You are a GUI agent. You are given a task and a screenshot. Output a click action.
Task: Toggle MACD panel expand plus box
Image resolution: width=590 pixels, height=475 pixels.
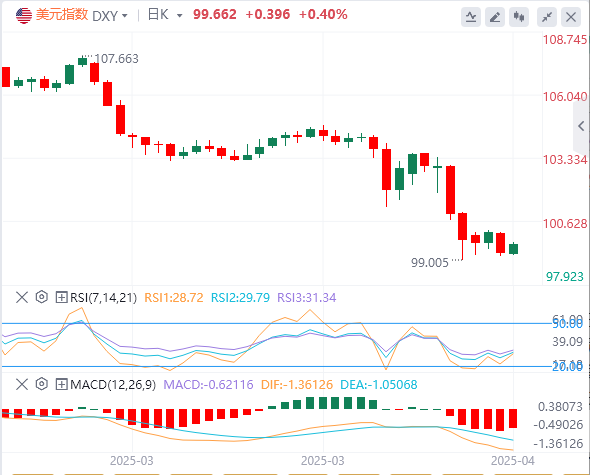[61, 384]
